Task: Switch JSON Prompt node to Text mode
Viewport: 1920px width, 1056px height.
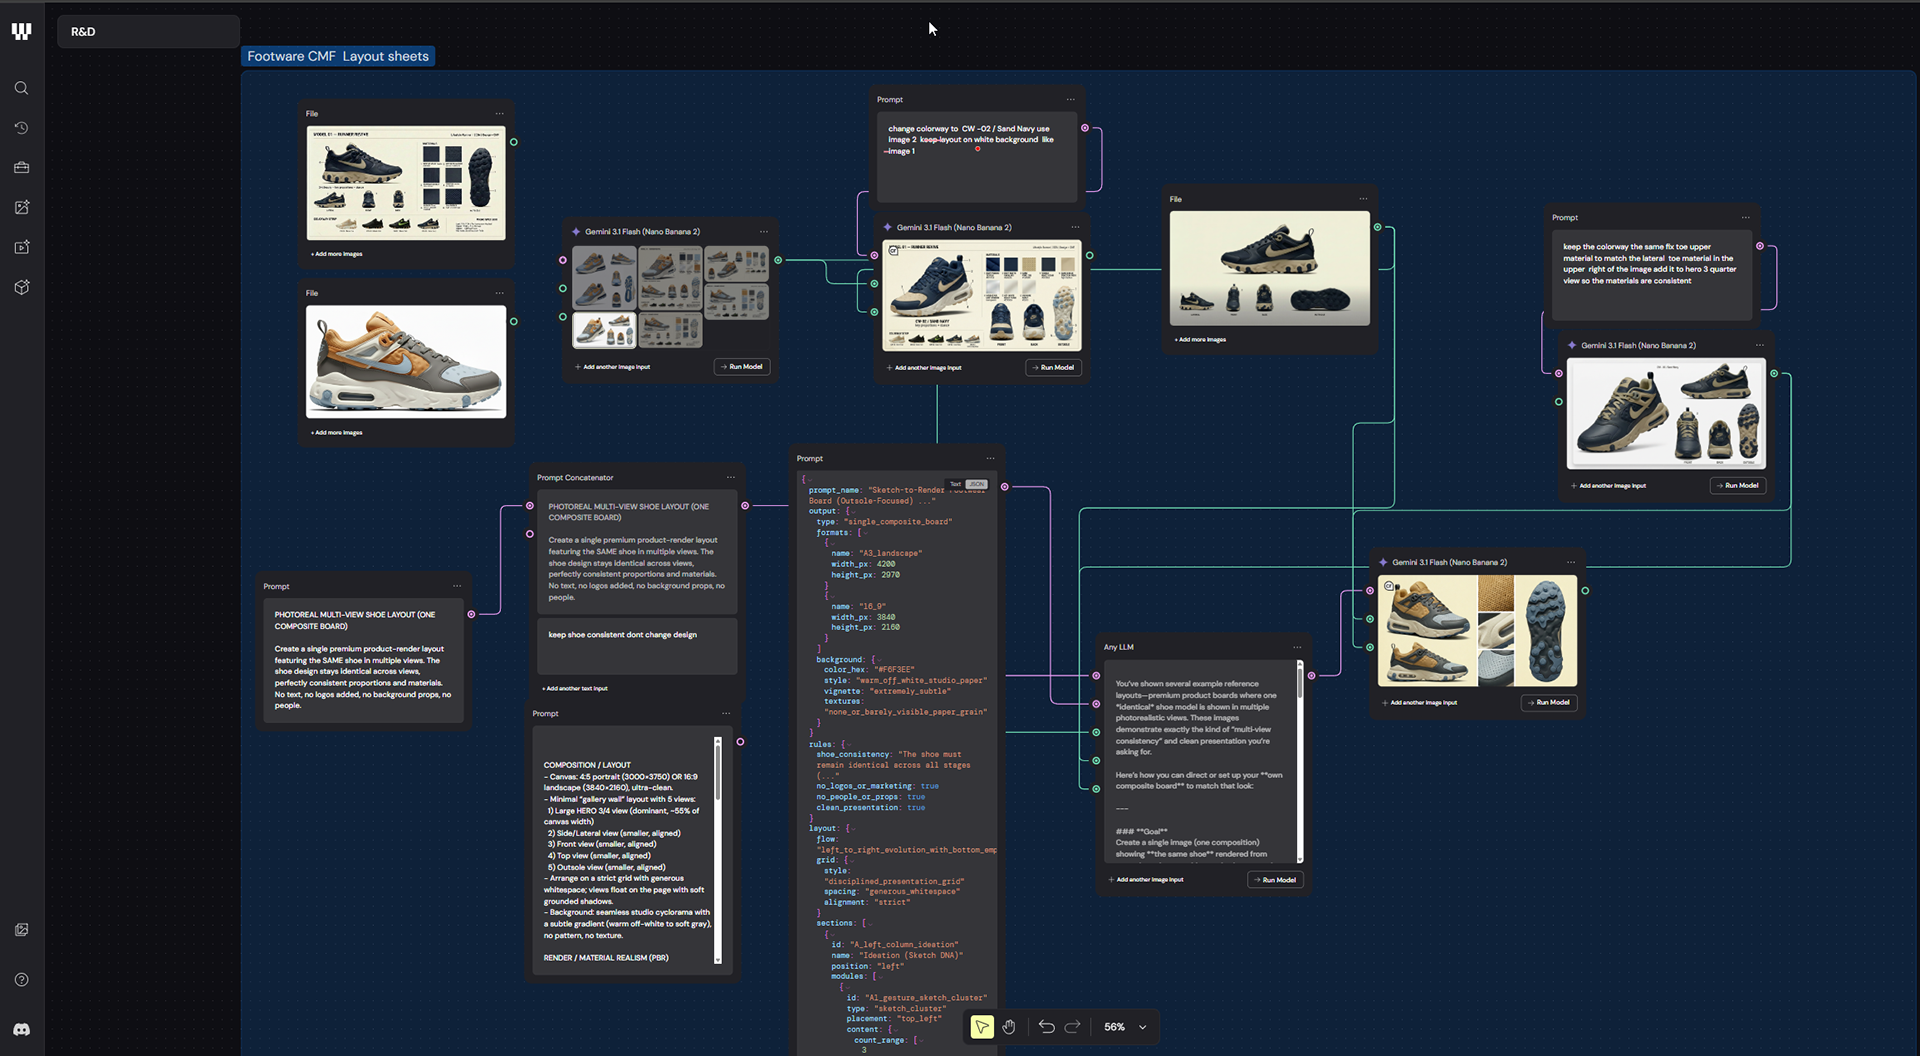Action: (955, 484)
